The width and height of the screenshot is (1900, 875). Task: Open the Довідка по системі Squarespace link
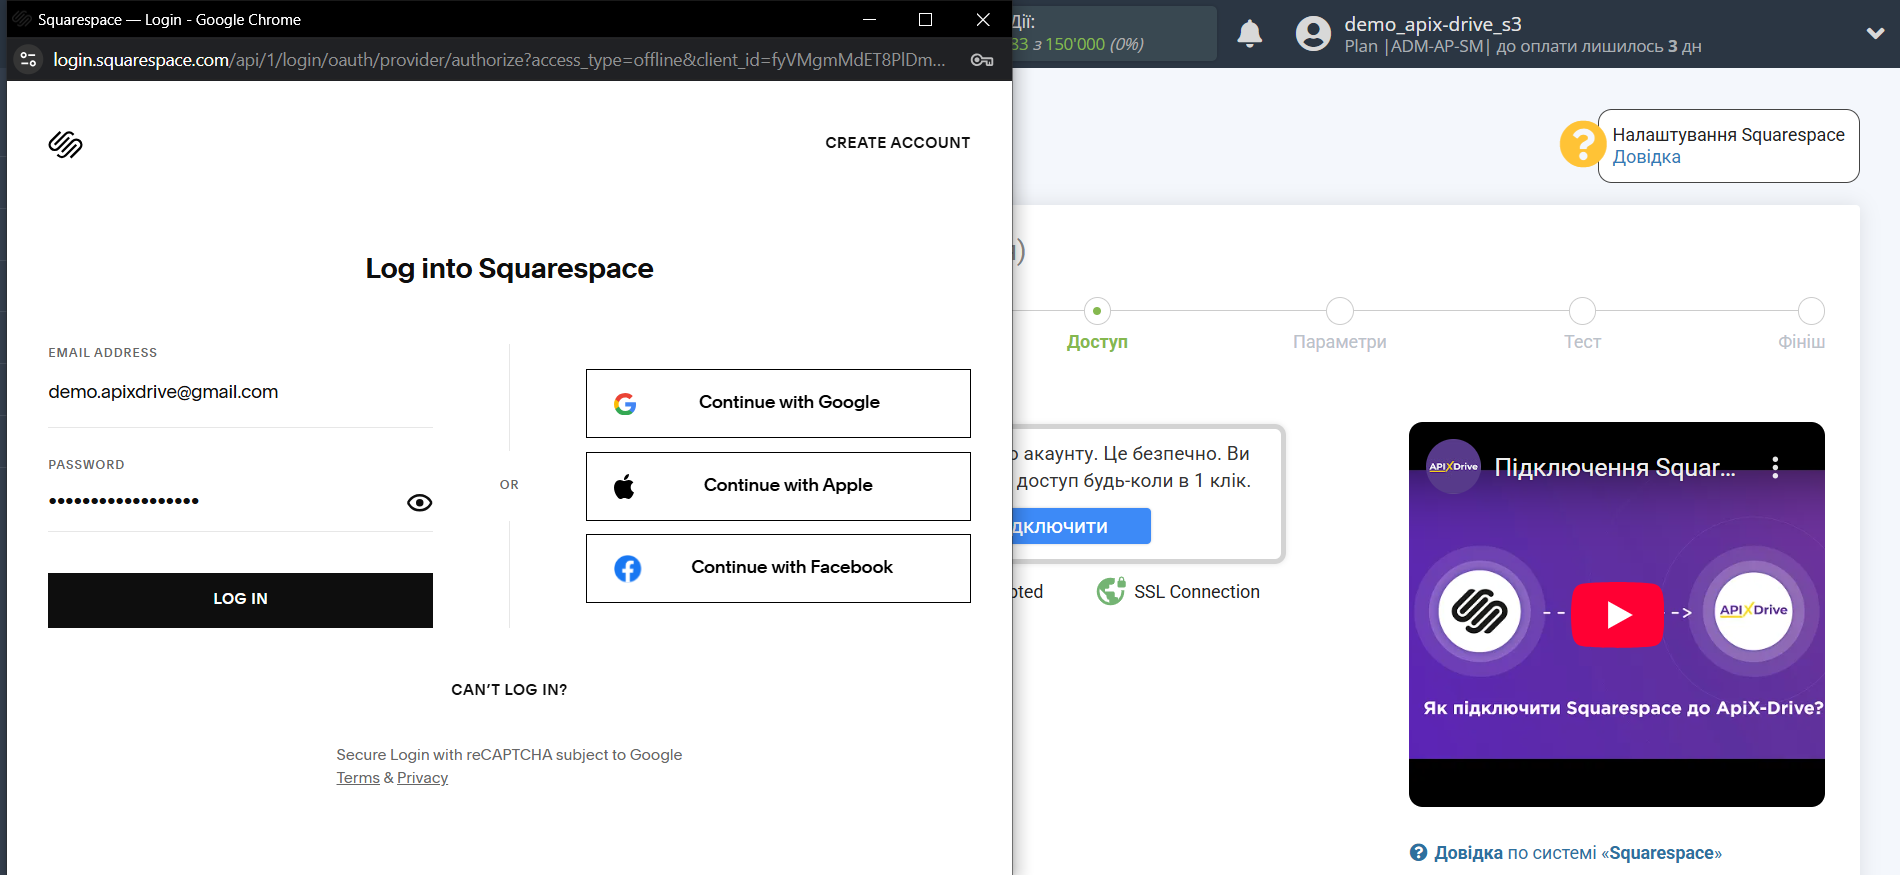pos(1578,853)
